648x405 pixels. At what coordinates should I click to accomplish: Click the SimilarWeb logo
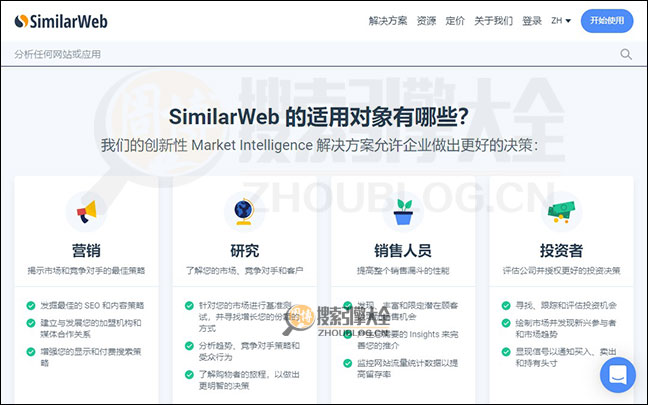pos(61,21)
